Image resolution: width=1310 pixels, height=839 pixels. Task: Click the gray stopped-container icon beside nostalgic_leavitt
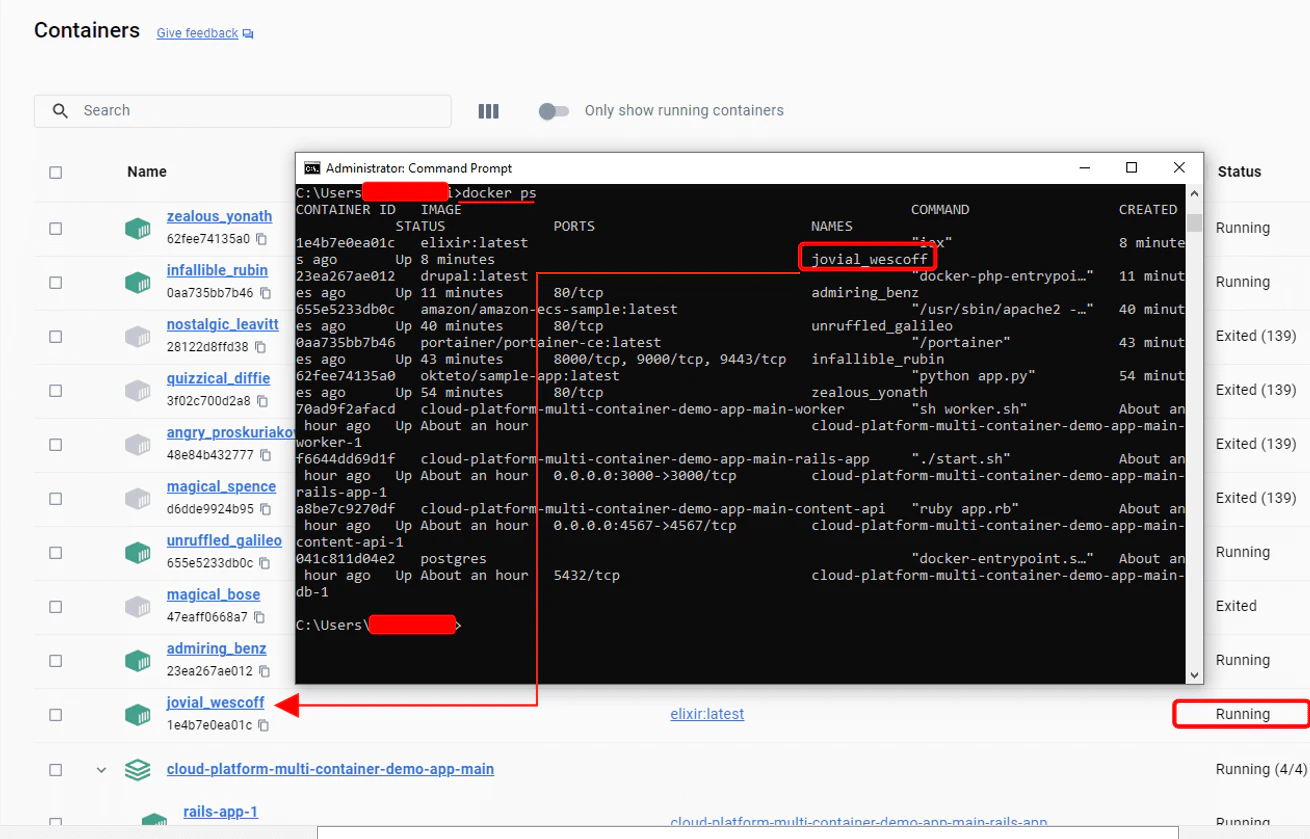tap(137, 335)
